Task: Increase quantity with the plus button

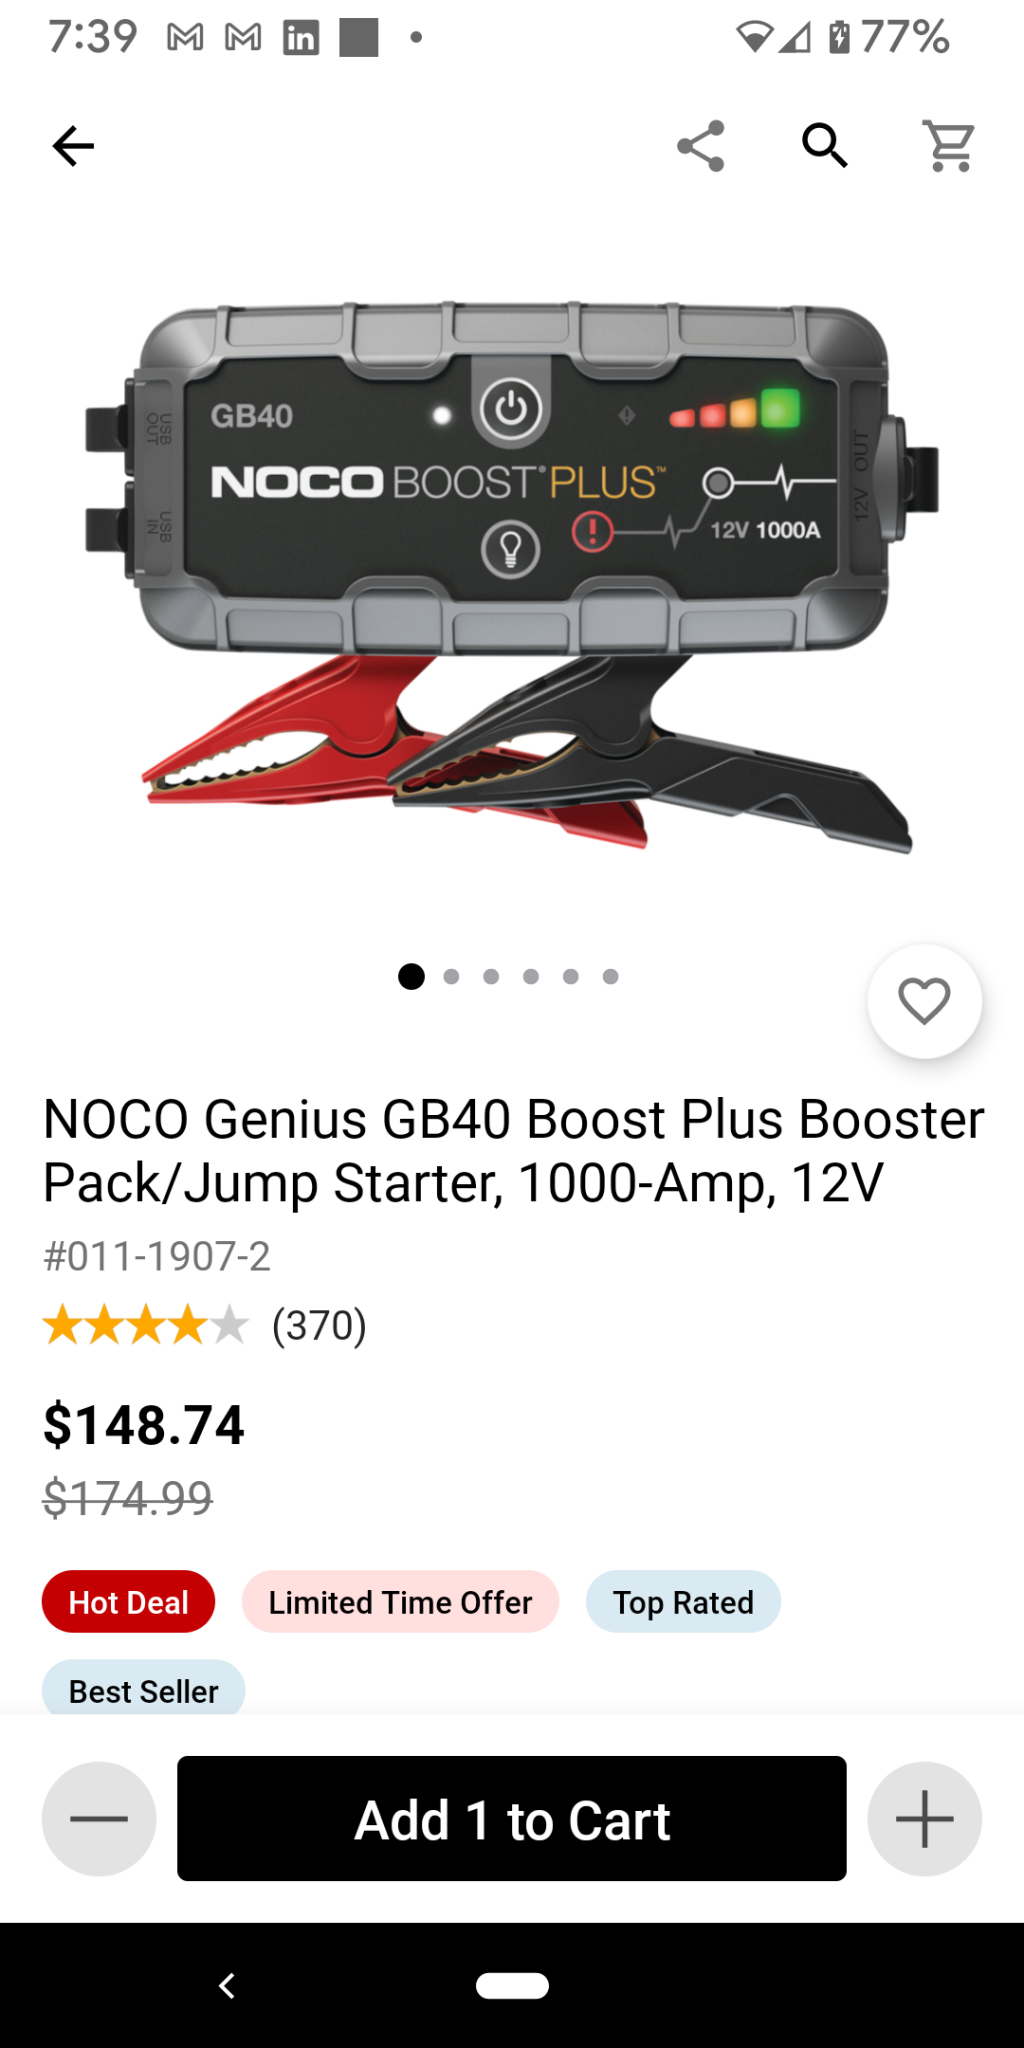Action: [x=924, y=1818]
